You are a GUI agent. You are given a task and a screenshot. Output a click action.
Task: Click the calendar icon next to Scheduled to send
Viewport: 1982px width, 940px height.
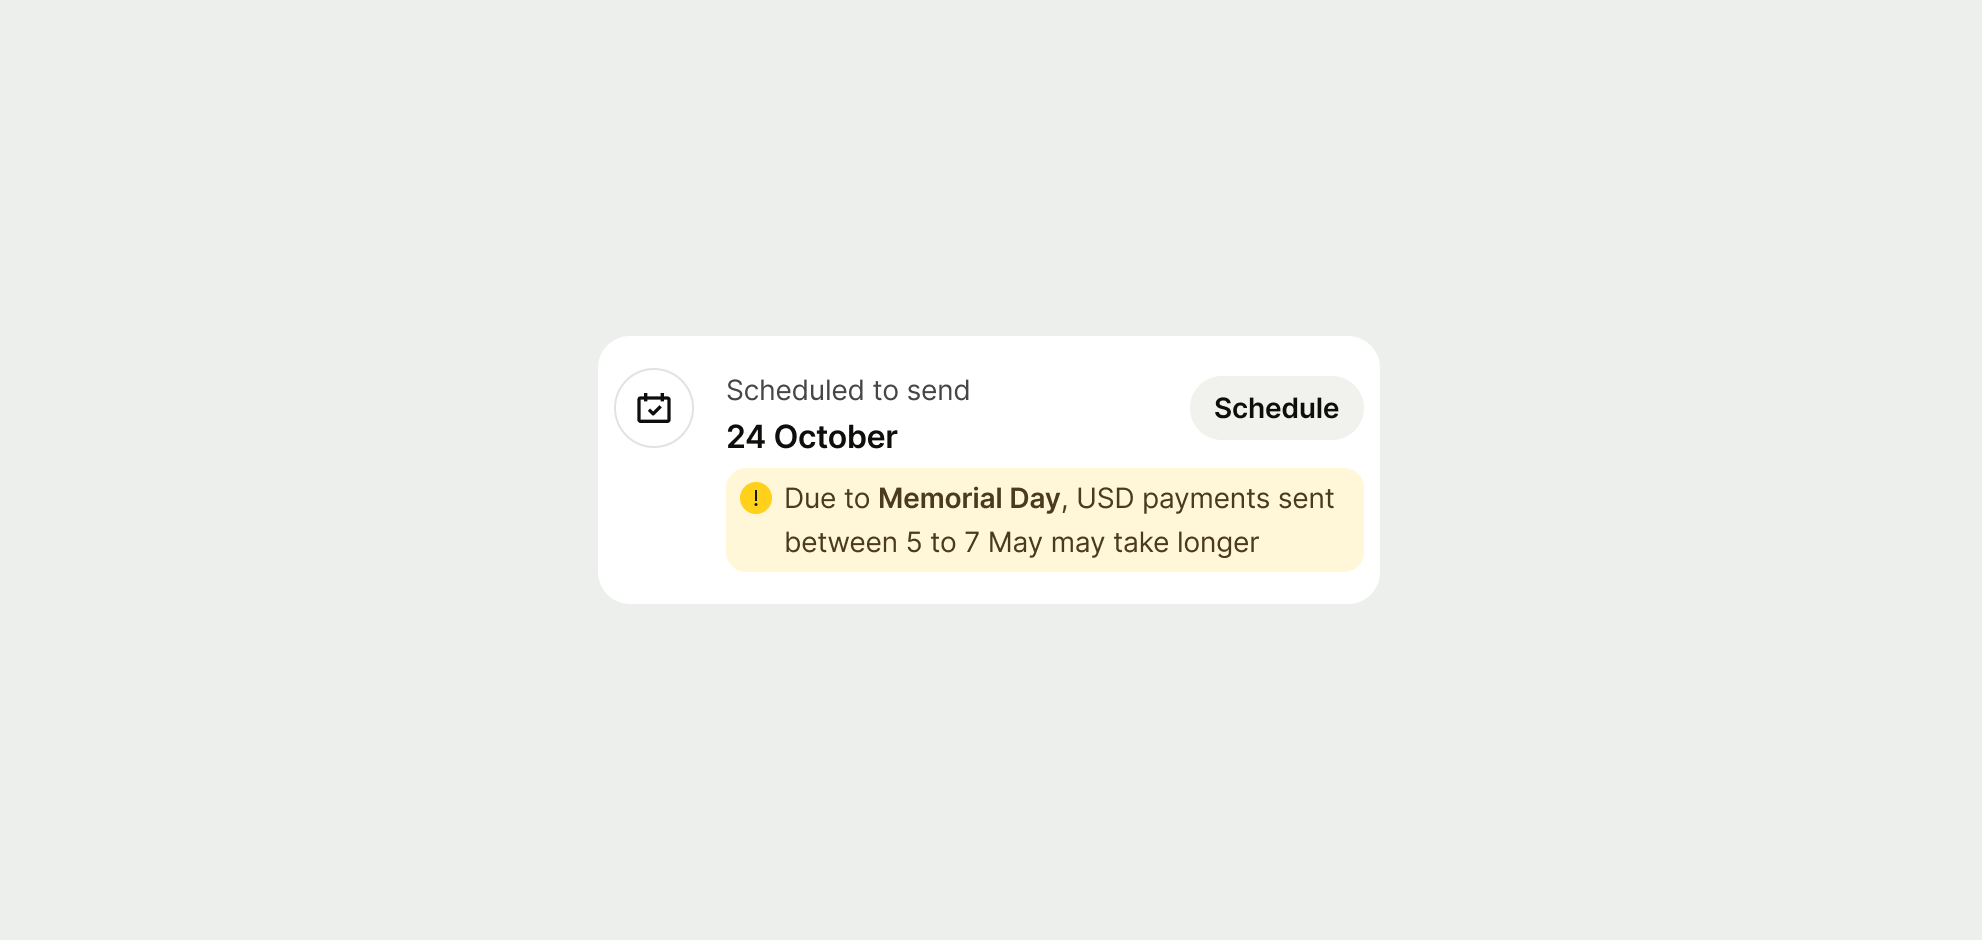coord(654,408)
